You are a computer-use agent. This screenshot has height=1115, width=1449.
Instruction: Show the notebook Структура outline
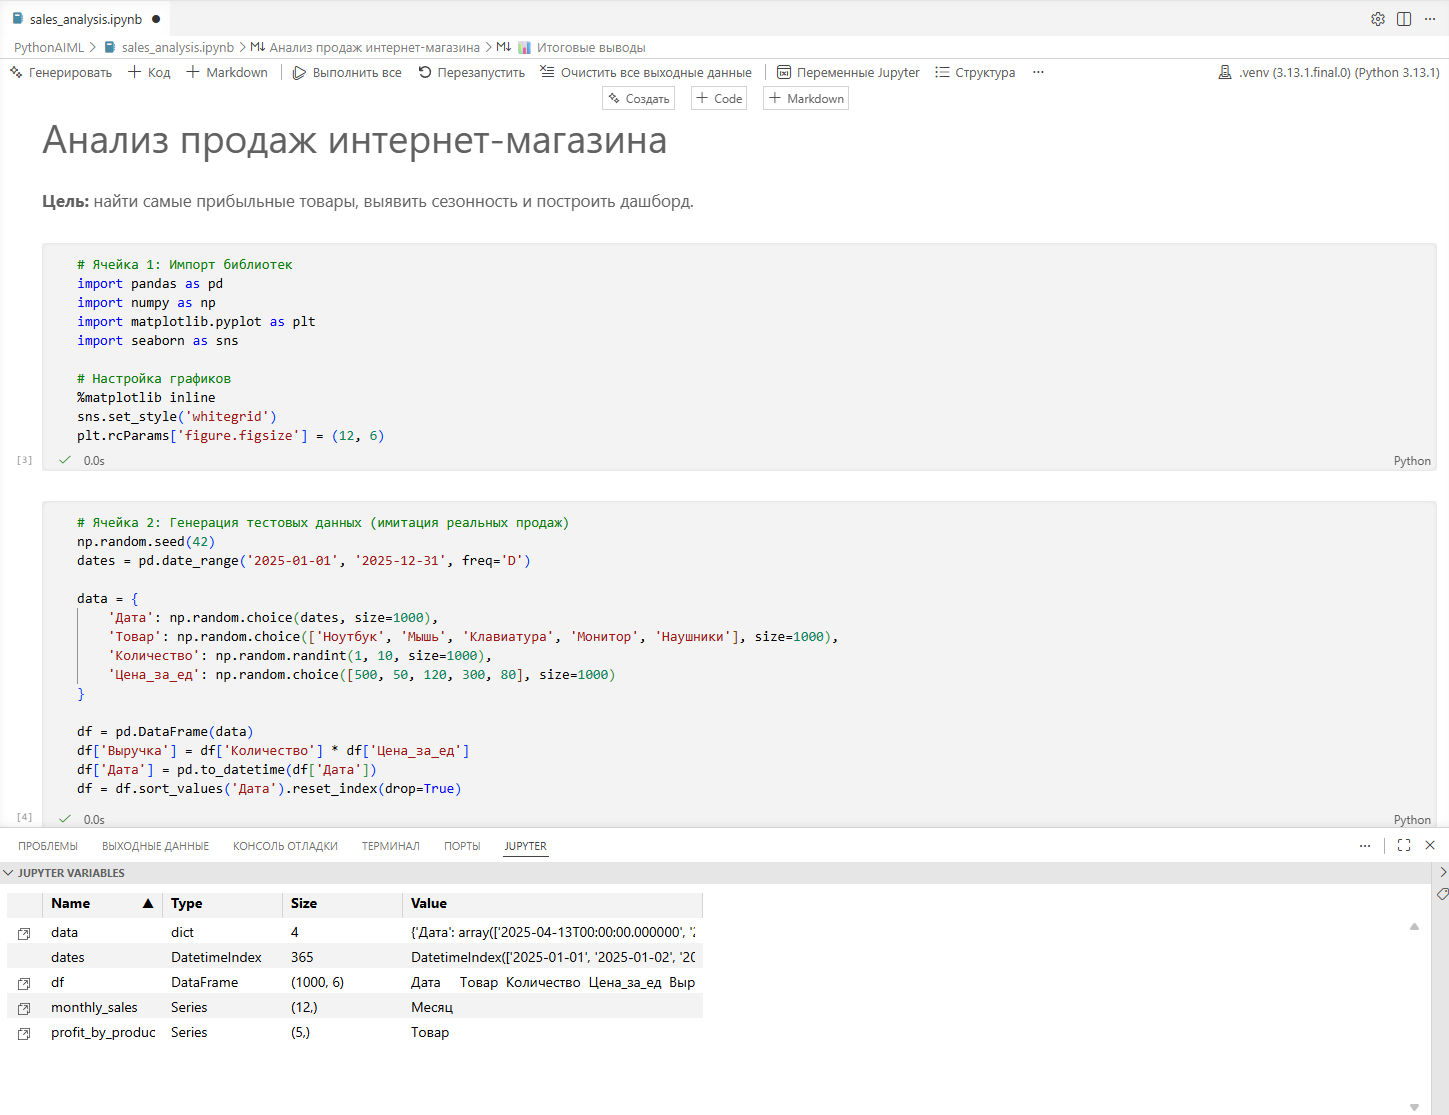point(975,72)
